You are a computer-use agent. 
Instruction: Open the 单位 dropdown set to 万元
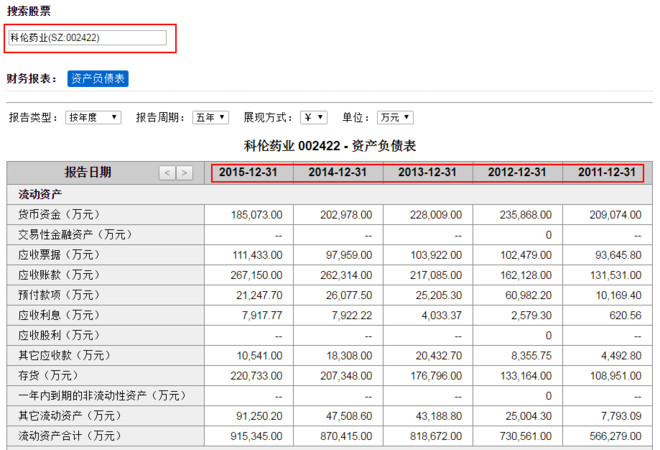[x=395, y=117]
